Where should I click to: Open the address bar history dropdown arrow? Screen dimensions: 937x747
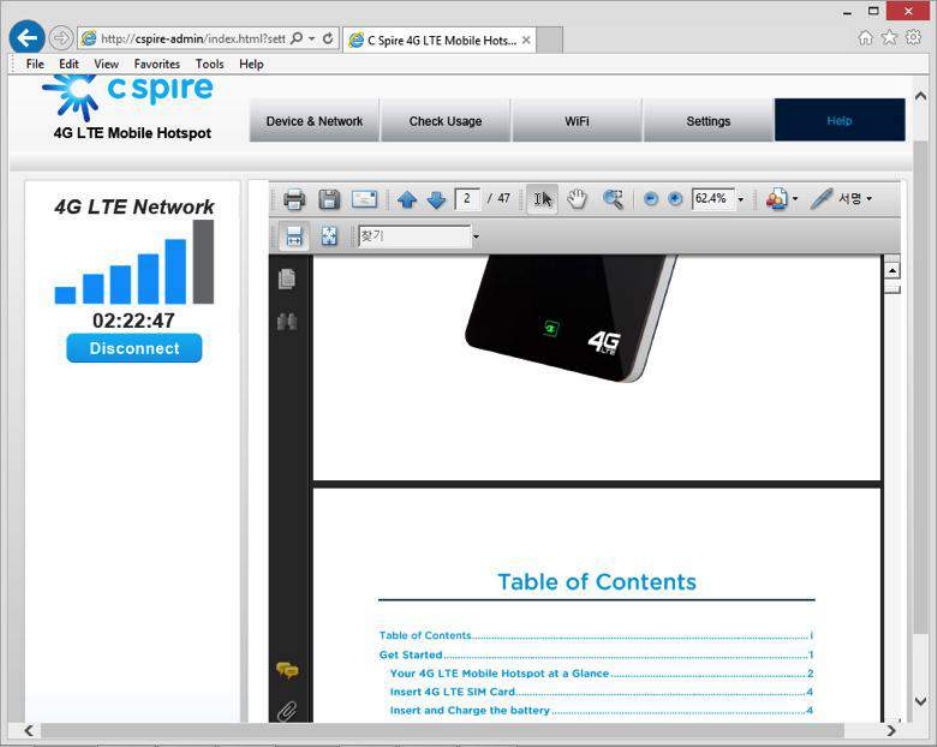(312, 39)
